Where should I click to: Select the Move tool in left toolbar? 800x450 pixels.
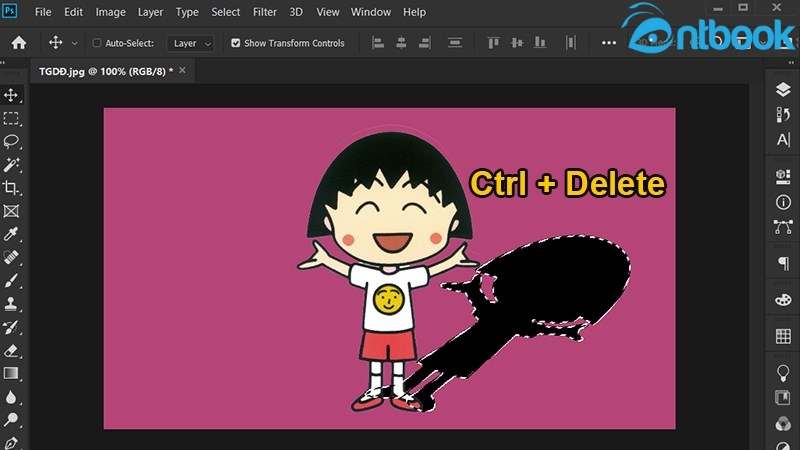point(11,95)
